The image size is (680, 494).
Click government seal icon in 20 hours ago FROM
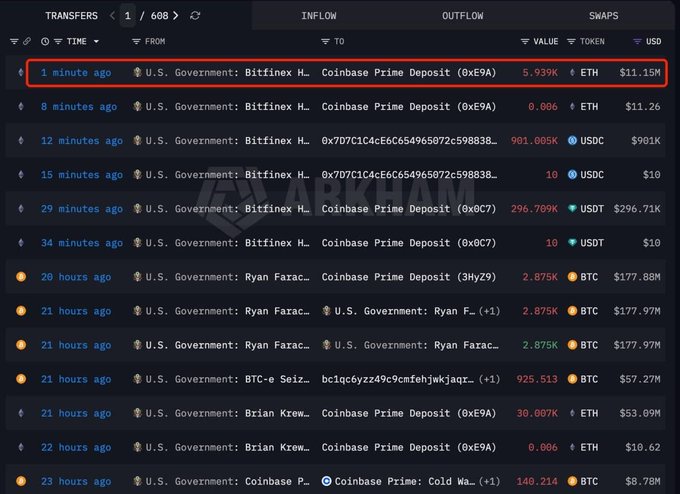137,276
